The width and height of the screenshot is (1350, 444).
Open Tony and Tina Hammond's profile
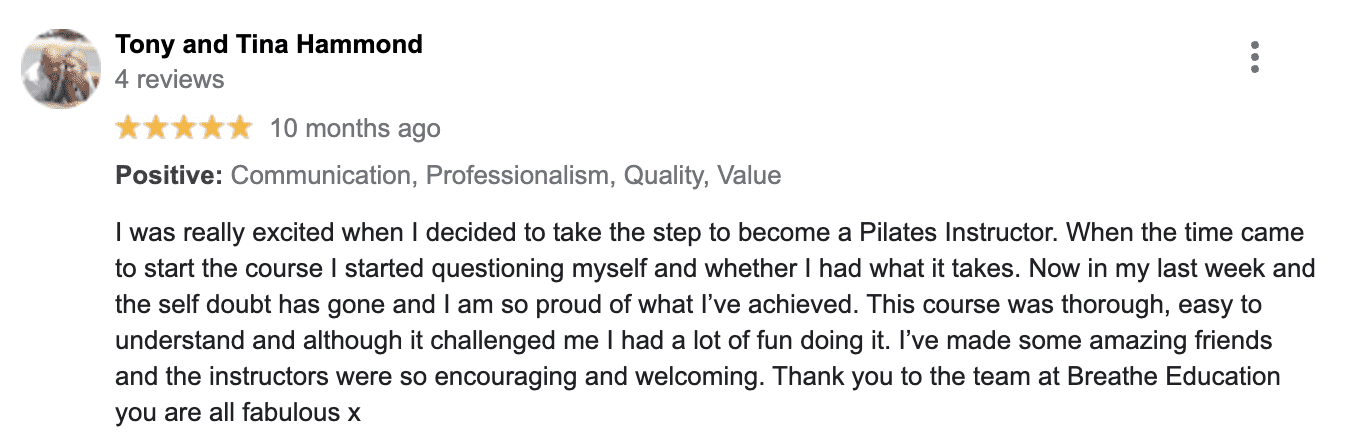(x=269, y=45)
